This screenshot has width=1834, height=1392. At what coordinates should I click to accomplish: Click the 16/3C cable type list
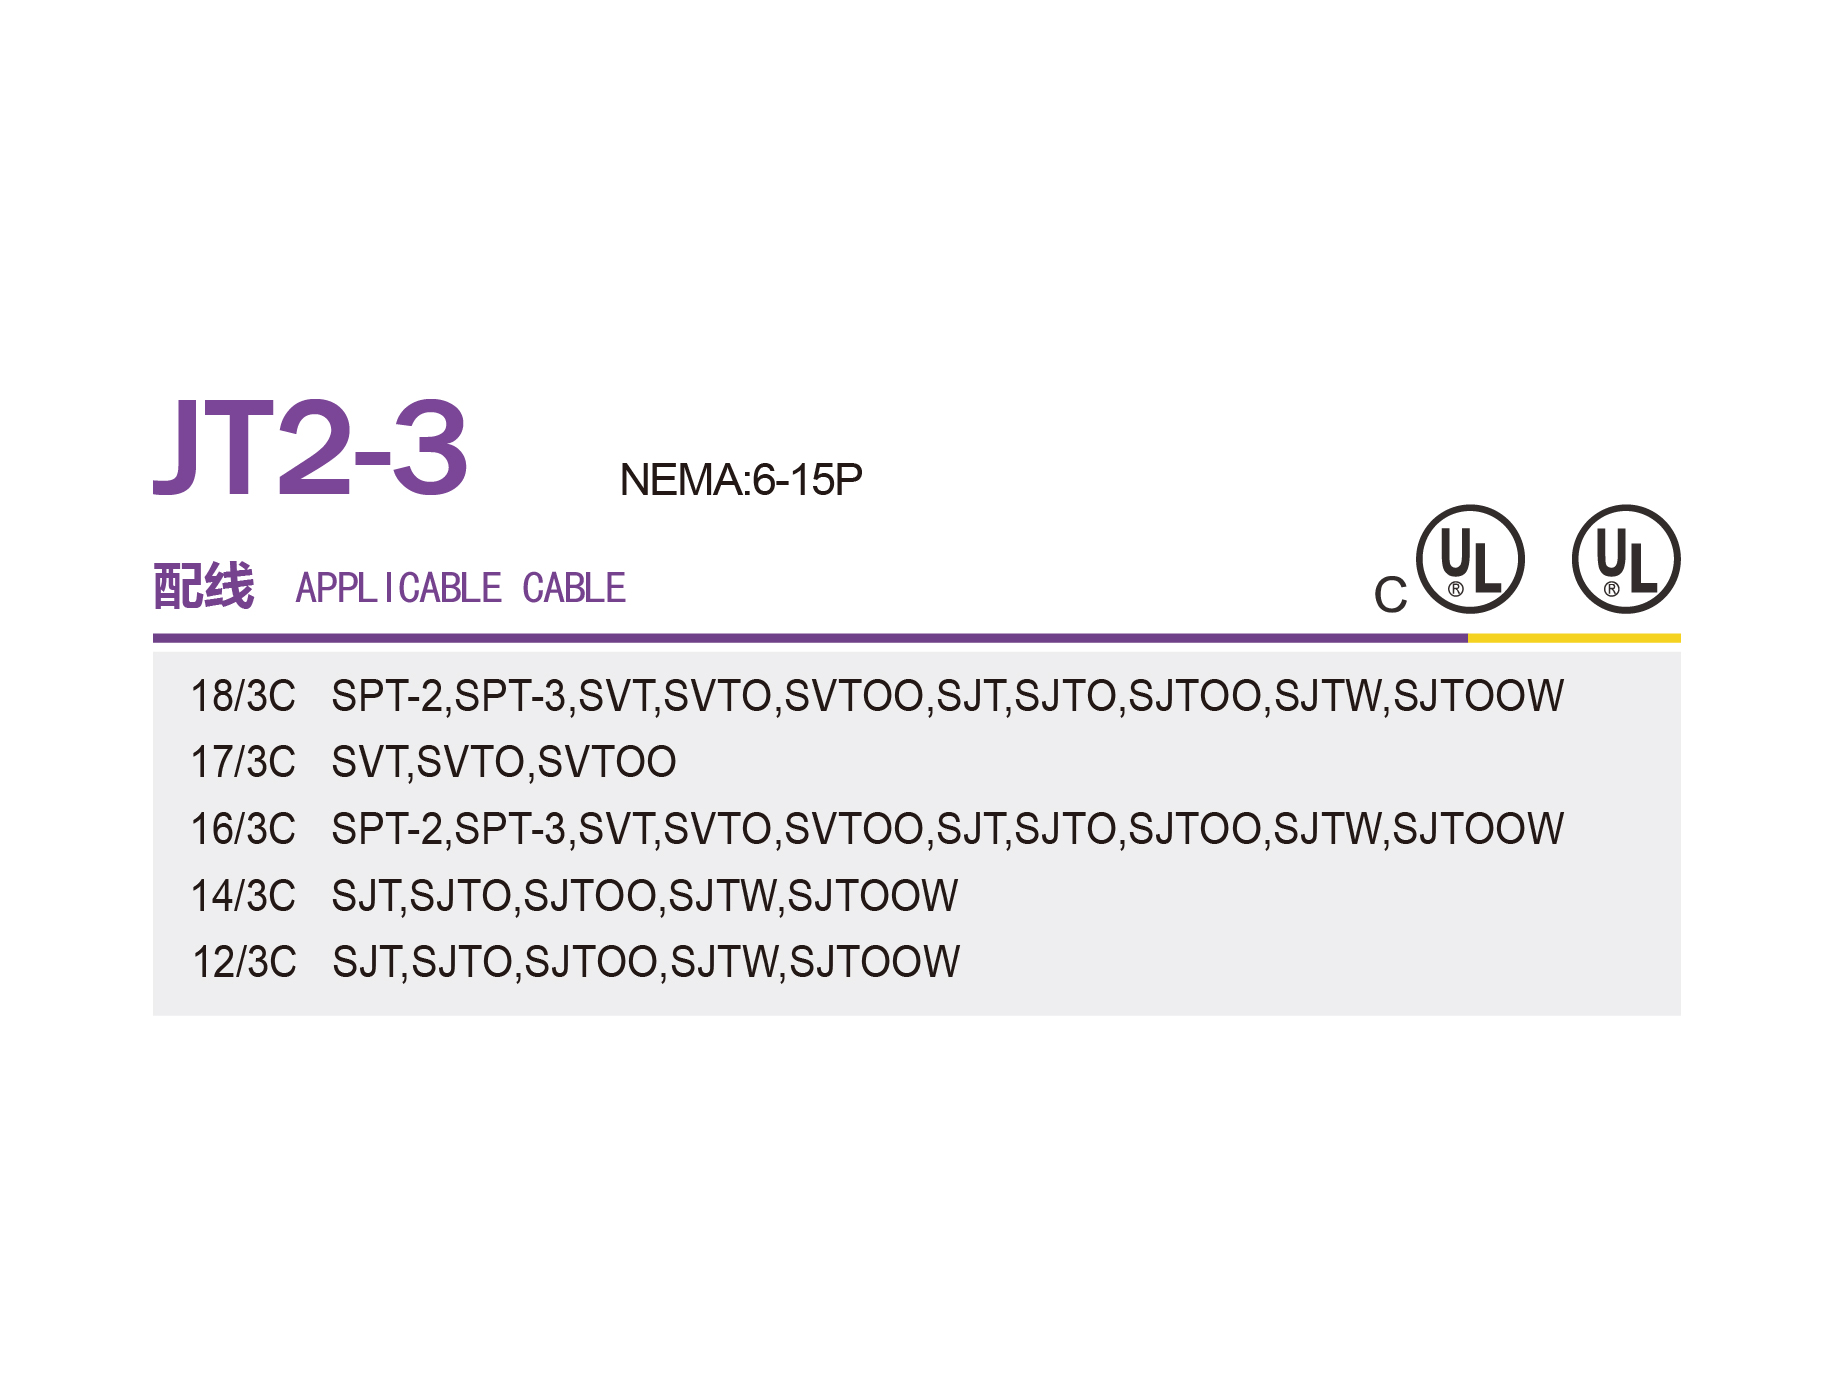point(948,829)
